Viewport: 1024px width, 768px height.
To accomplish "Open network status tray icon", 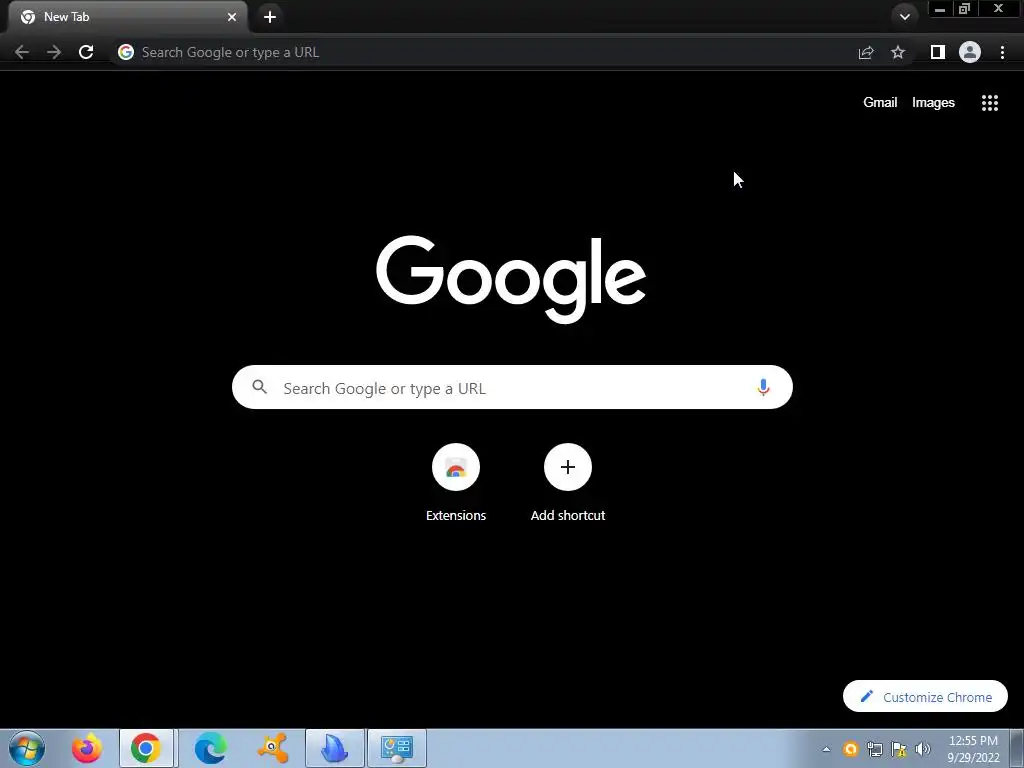I will [x=874, y=749].
